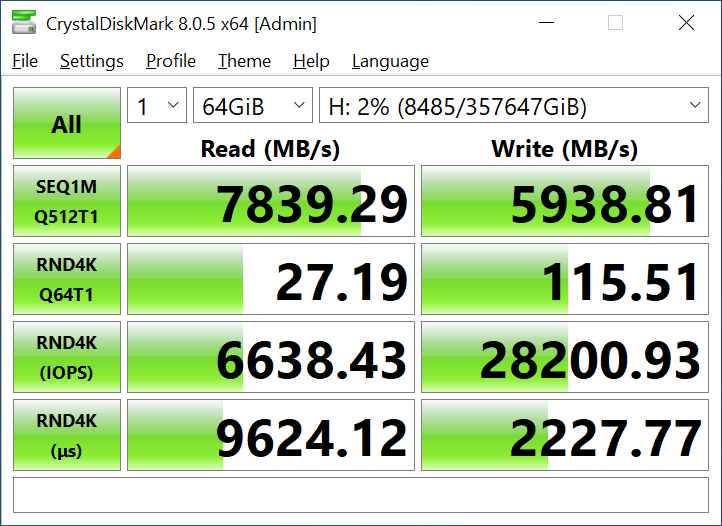Image resolution: width=722 pixels, height=526 pixels.
Task: Click the CrystalDiskMark app icon in title bar
Action: pos(24,23)
